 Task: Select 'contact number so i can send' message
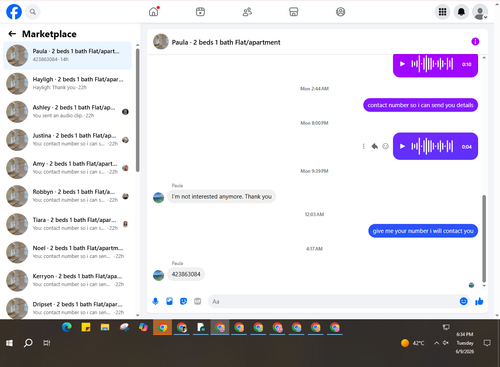click(420, 105)
